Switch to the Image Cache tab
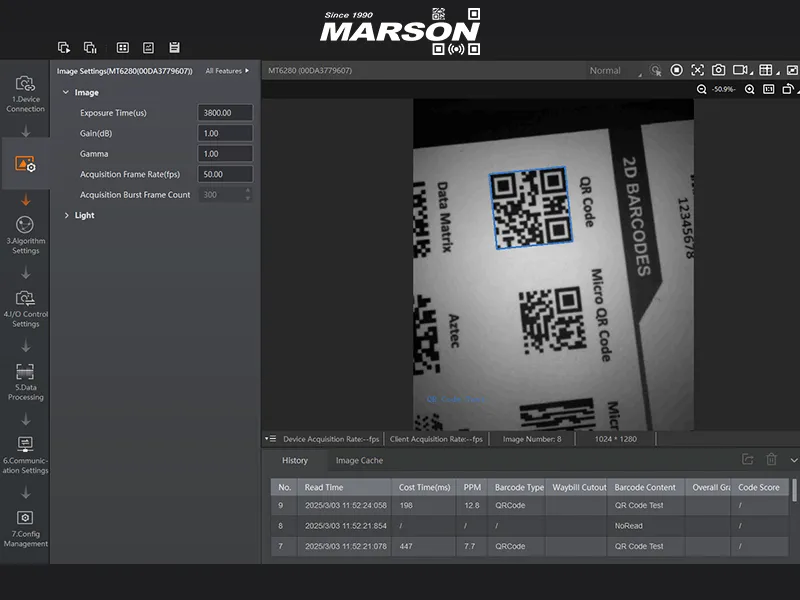This screenshot has width=800, height=600. point(359,460)
